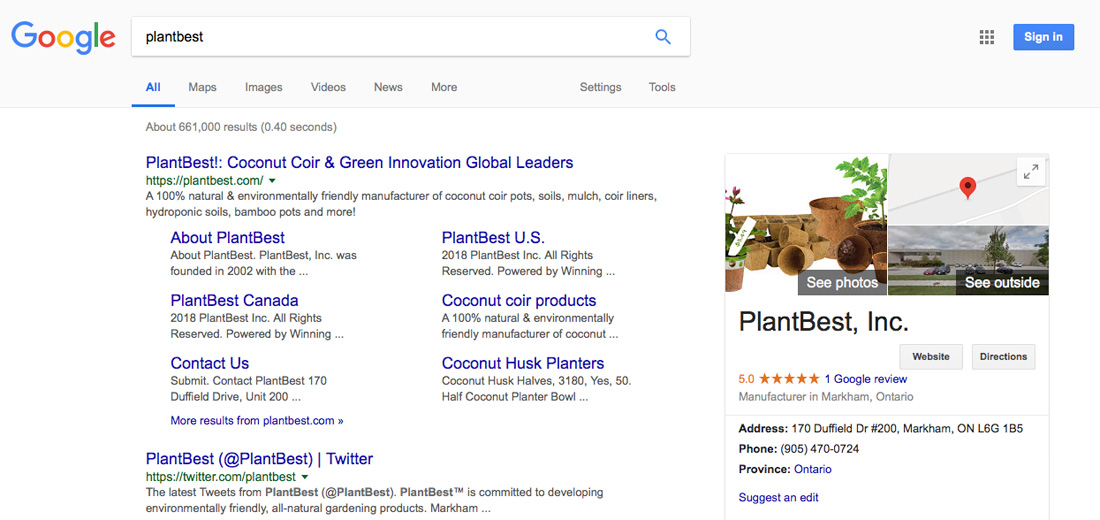
Task: Open the About PlantBest sitelink
Action: point(227,238)
